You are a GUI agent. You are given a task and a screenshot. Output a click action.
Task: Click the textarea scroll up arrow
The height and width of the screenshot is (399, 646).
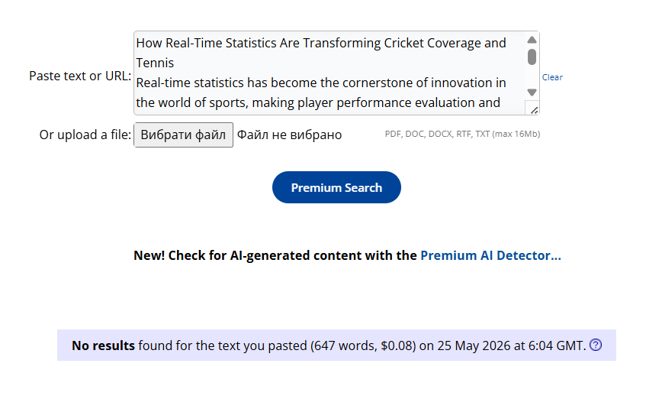tap(531, 40)
